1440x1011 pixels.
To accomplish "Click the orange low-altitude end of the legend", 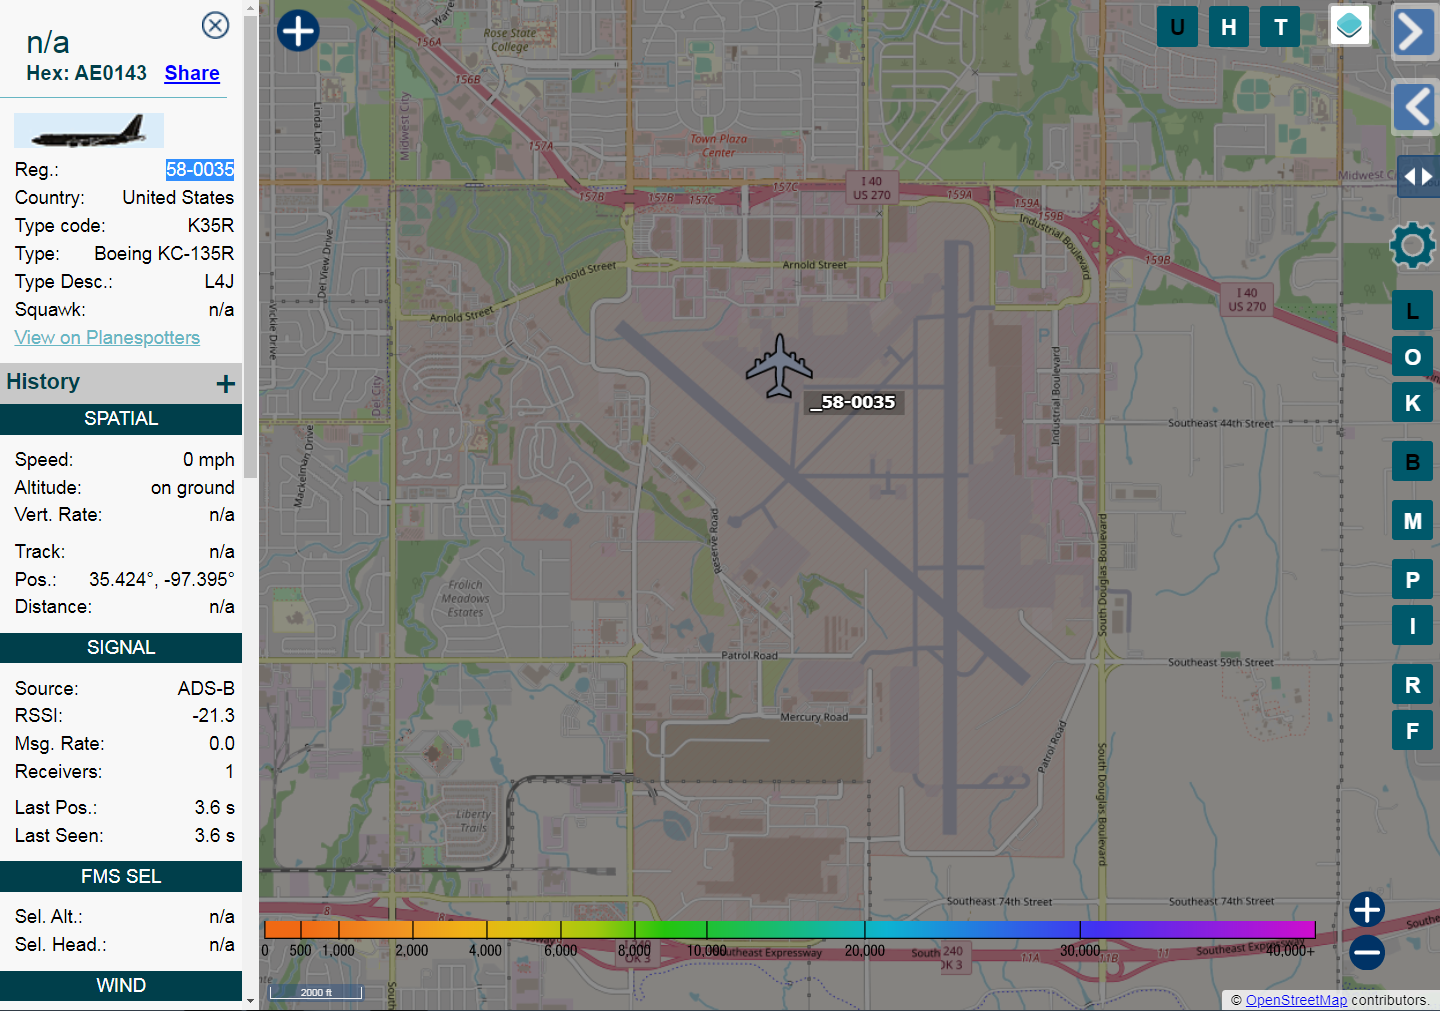I will pyautogui.click(x=283, y=930).
